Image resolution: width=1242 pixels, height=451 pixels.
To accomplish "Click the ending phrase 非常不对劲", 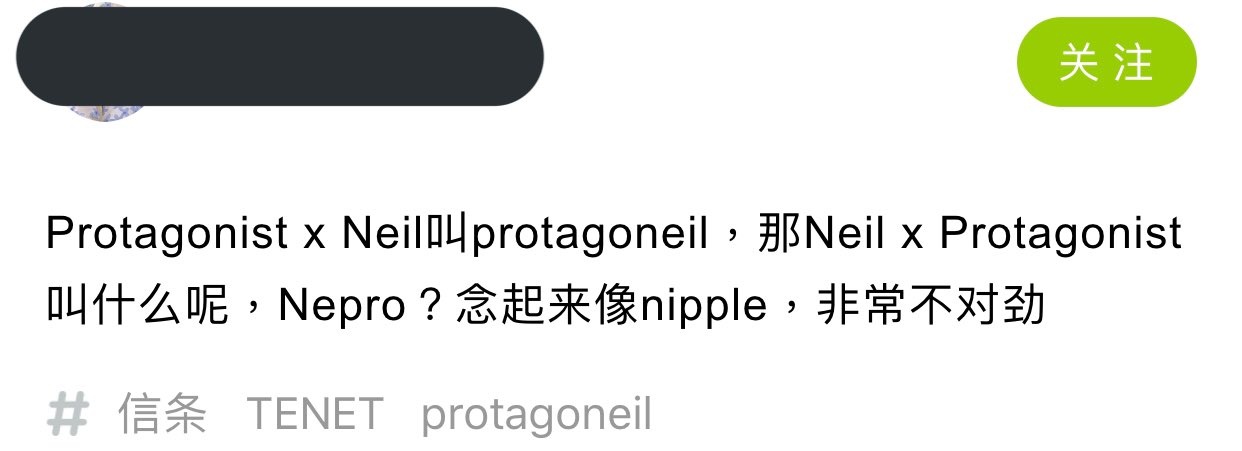I will click(931, 306).
